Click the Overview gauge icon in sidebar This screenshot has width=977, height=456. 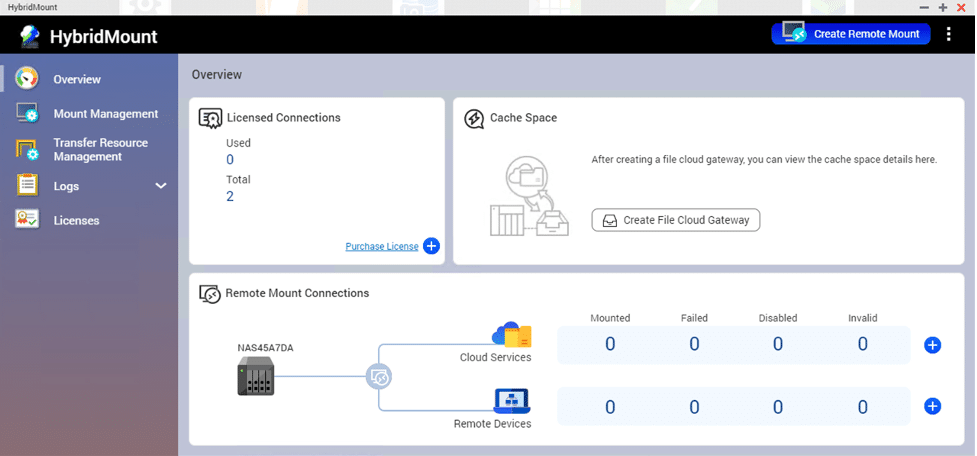27,79
